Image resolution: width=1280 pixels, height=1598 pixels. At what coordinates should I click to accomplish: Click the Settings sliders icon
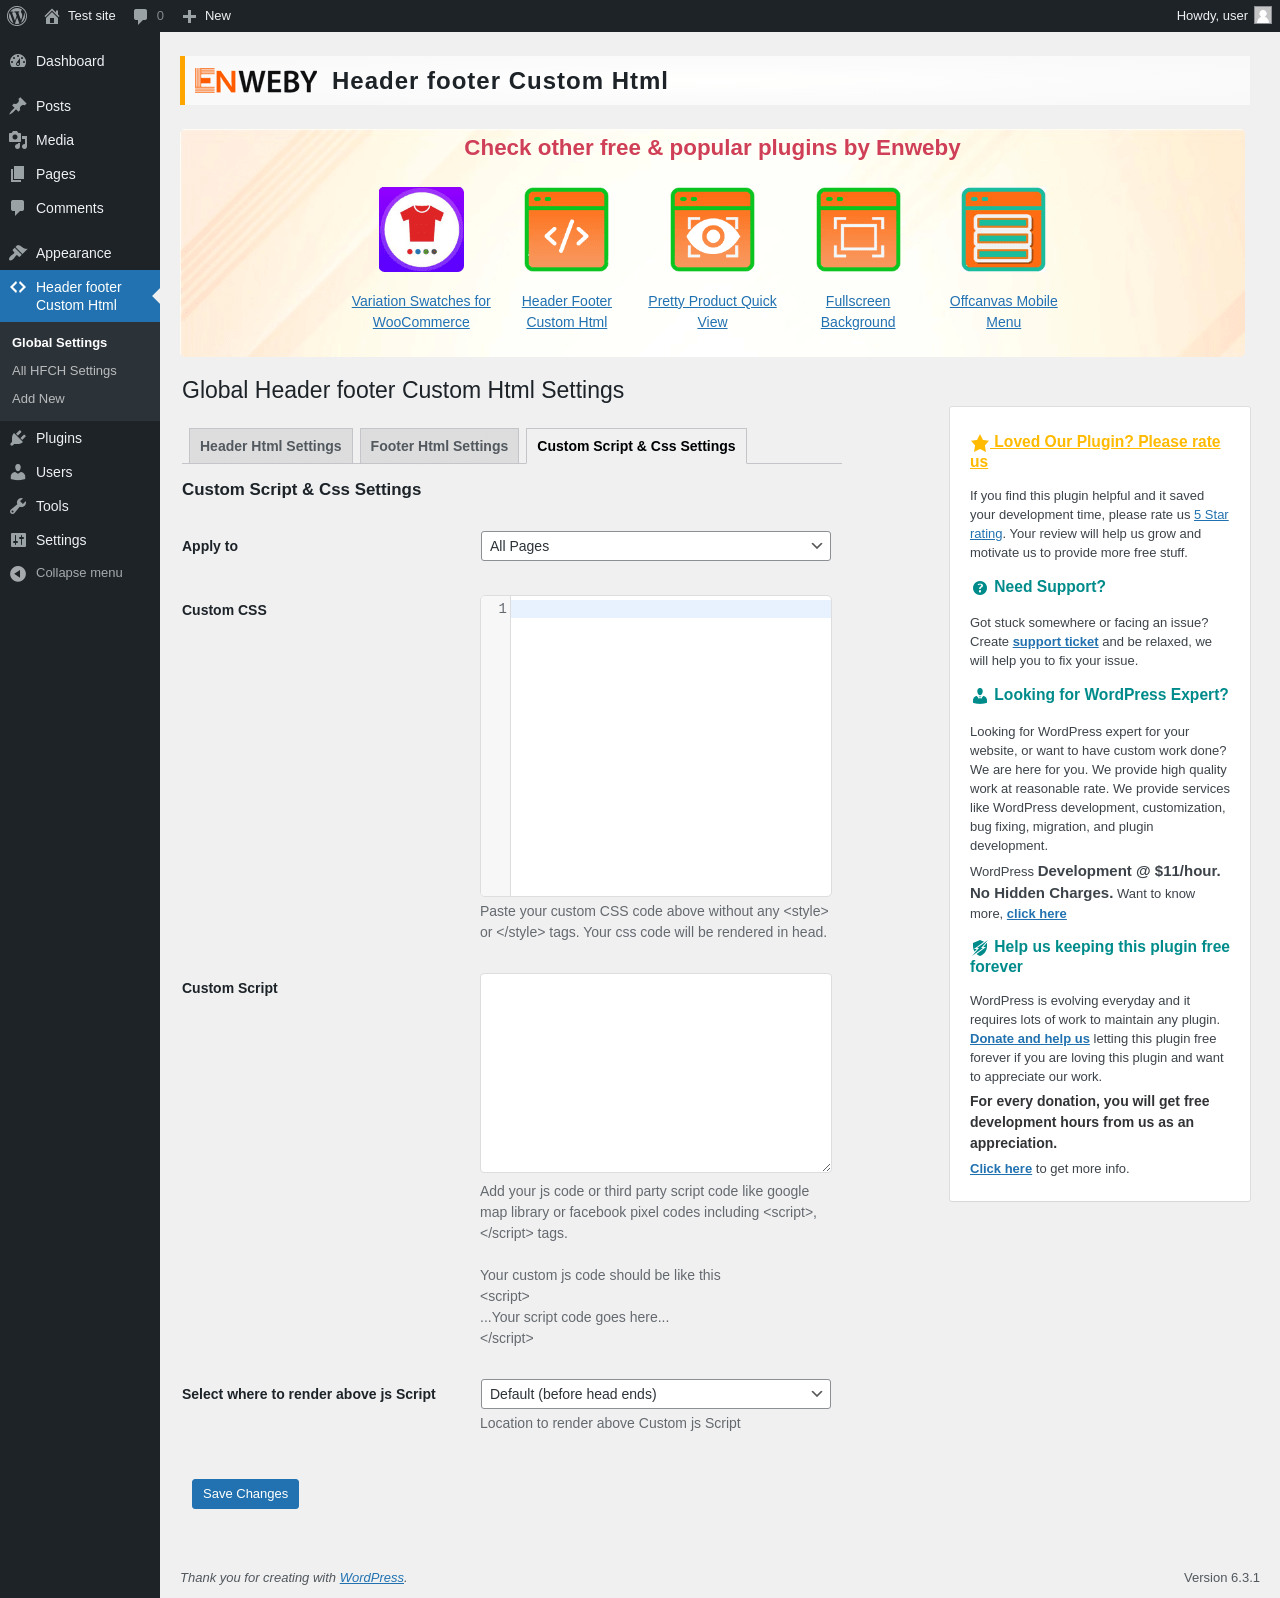[18, 540]
